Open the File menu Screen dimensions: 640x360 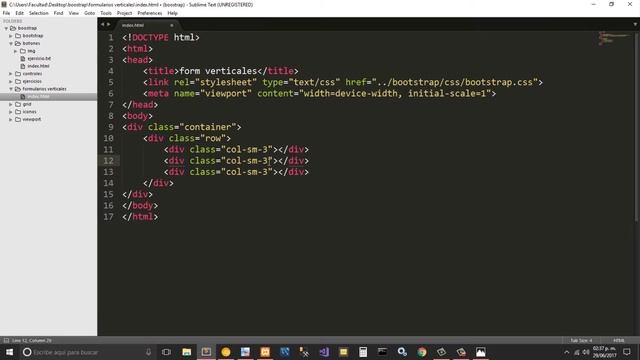pos(6,13)
